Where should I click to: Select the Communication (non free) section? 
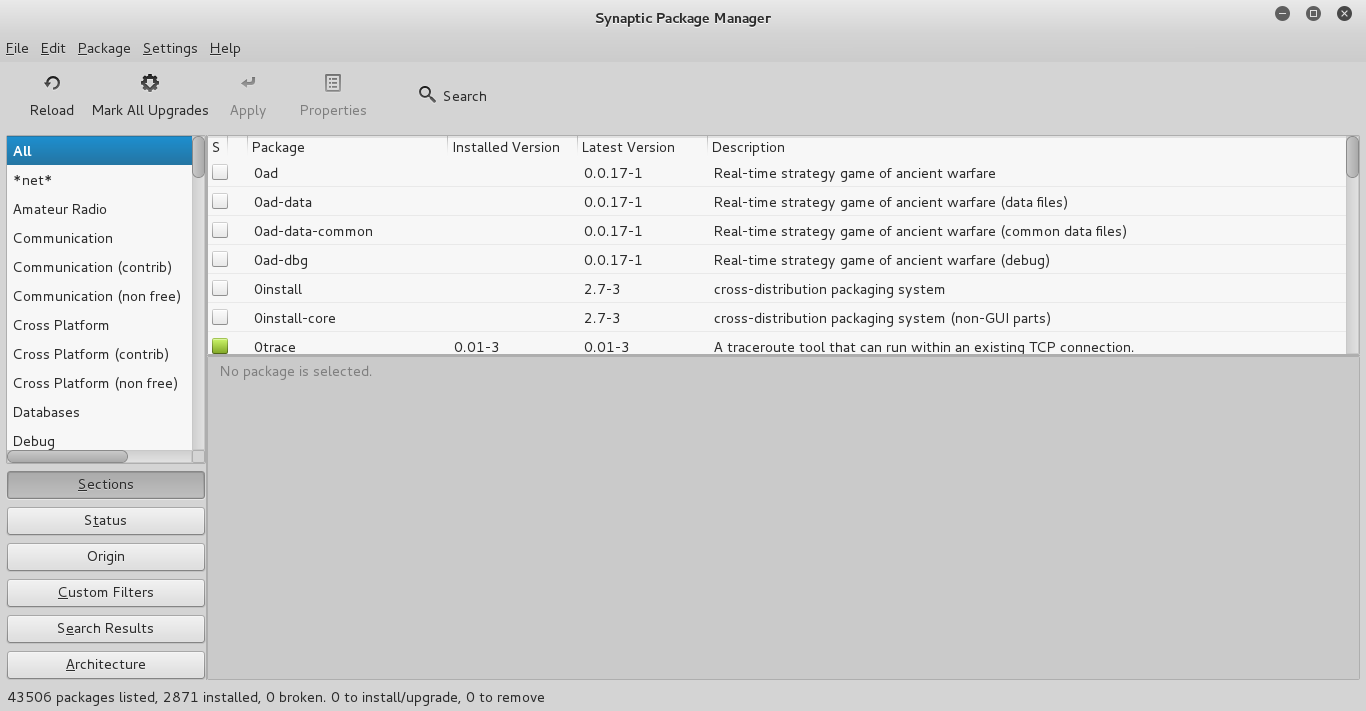tap(99, 296)
